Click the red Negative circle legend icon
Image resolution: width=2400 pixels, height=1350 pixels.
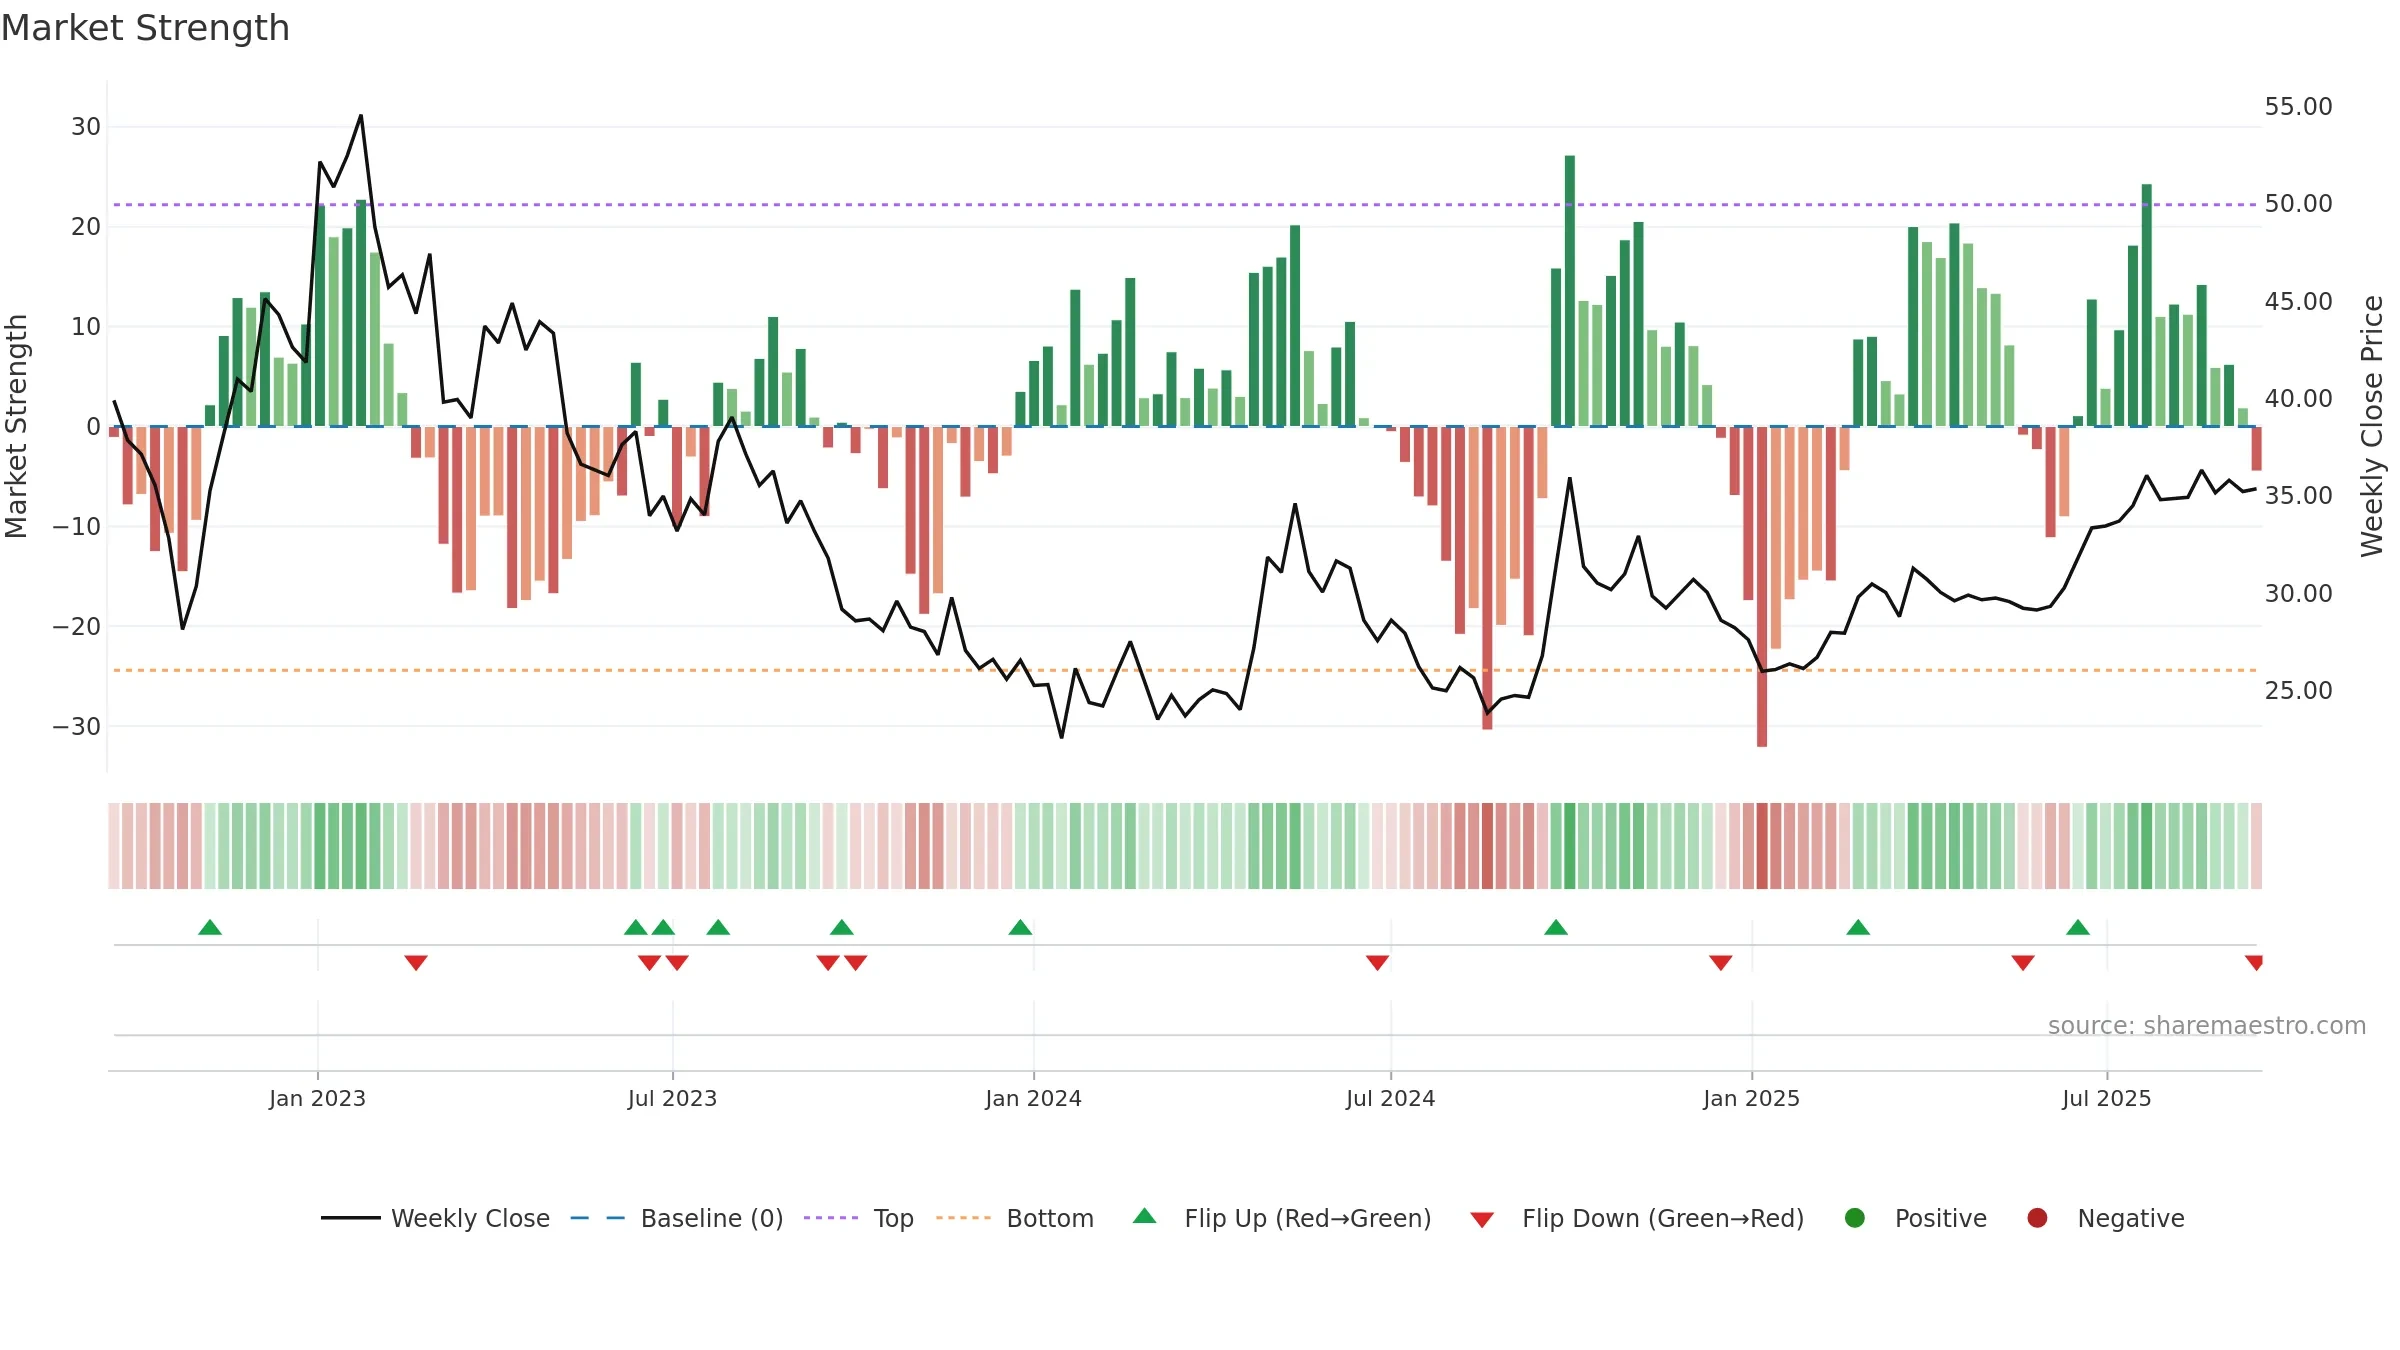tap(2037, 1218)
